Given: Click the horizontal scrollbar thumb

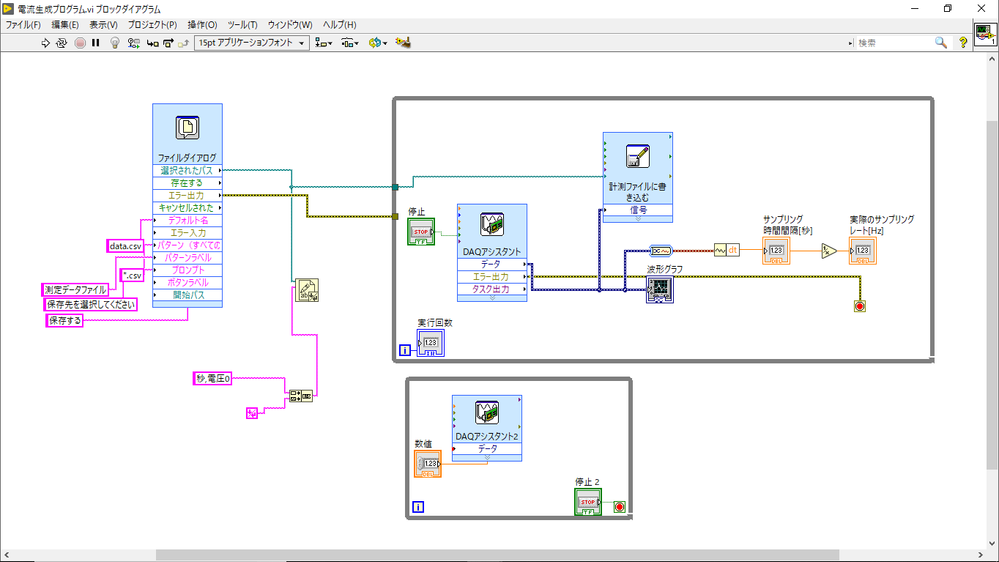Looking at the screenshot, I should coord(497,555).
